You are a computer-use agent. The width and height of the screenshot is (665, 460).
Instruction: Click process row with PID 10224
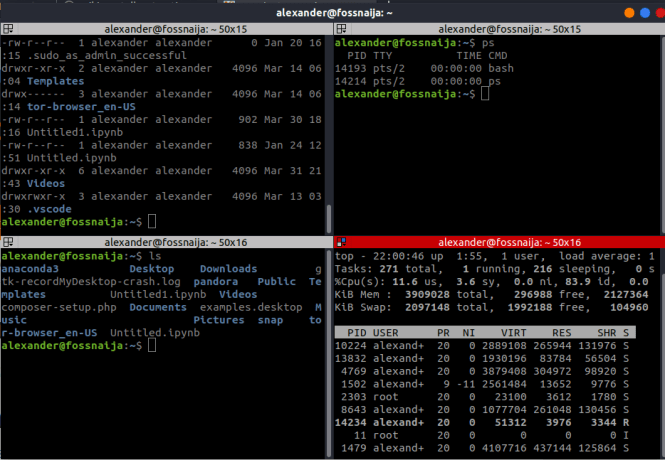click(x=482, y=346)
